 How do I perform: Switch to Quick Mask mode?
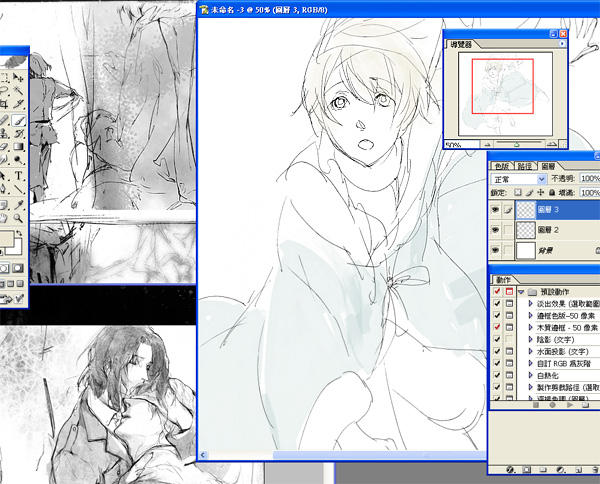point(18,268)
